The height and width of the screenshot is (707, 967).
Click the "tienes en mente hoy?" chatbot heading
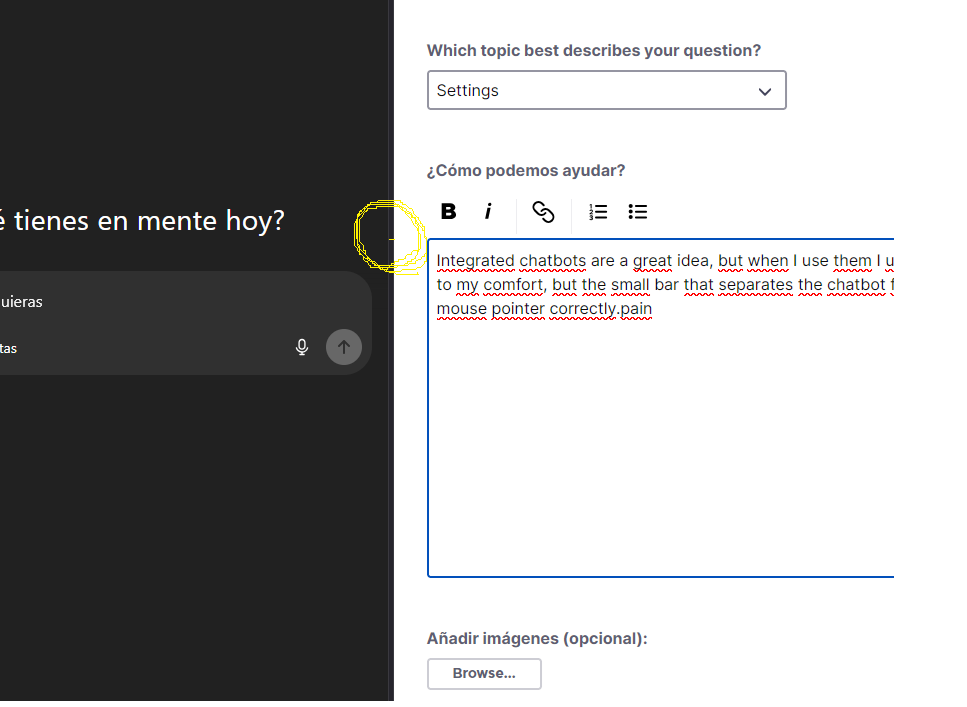[x=150, y=220]
